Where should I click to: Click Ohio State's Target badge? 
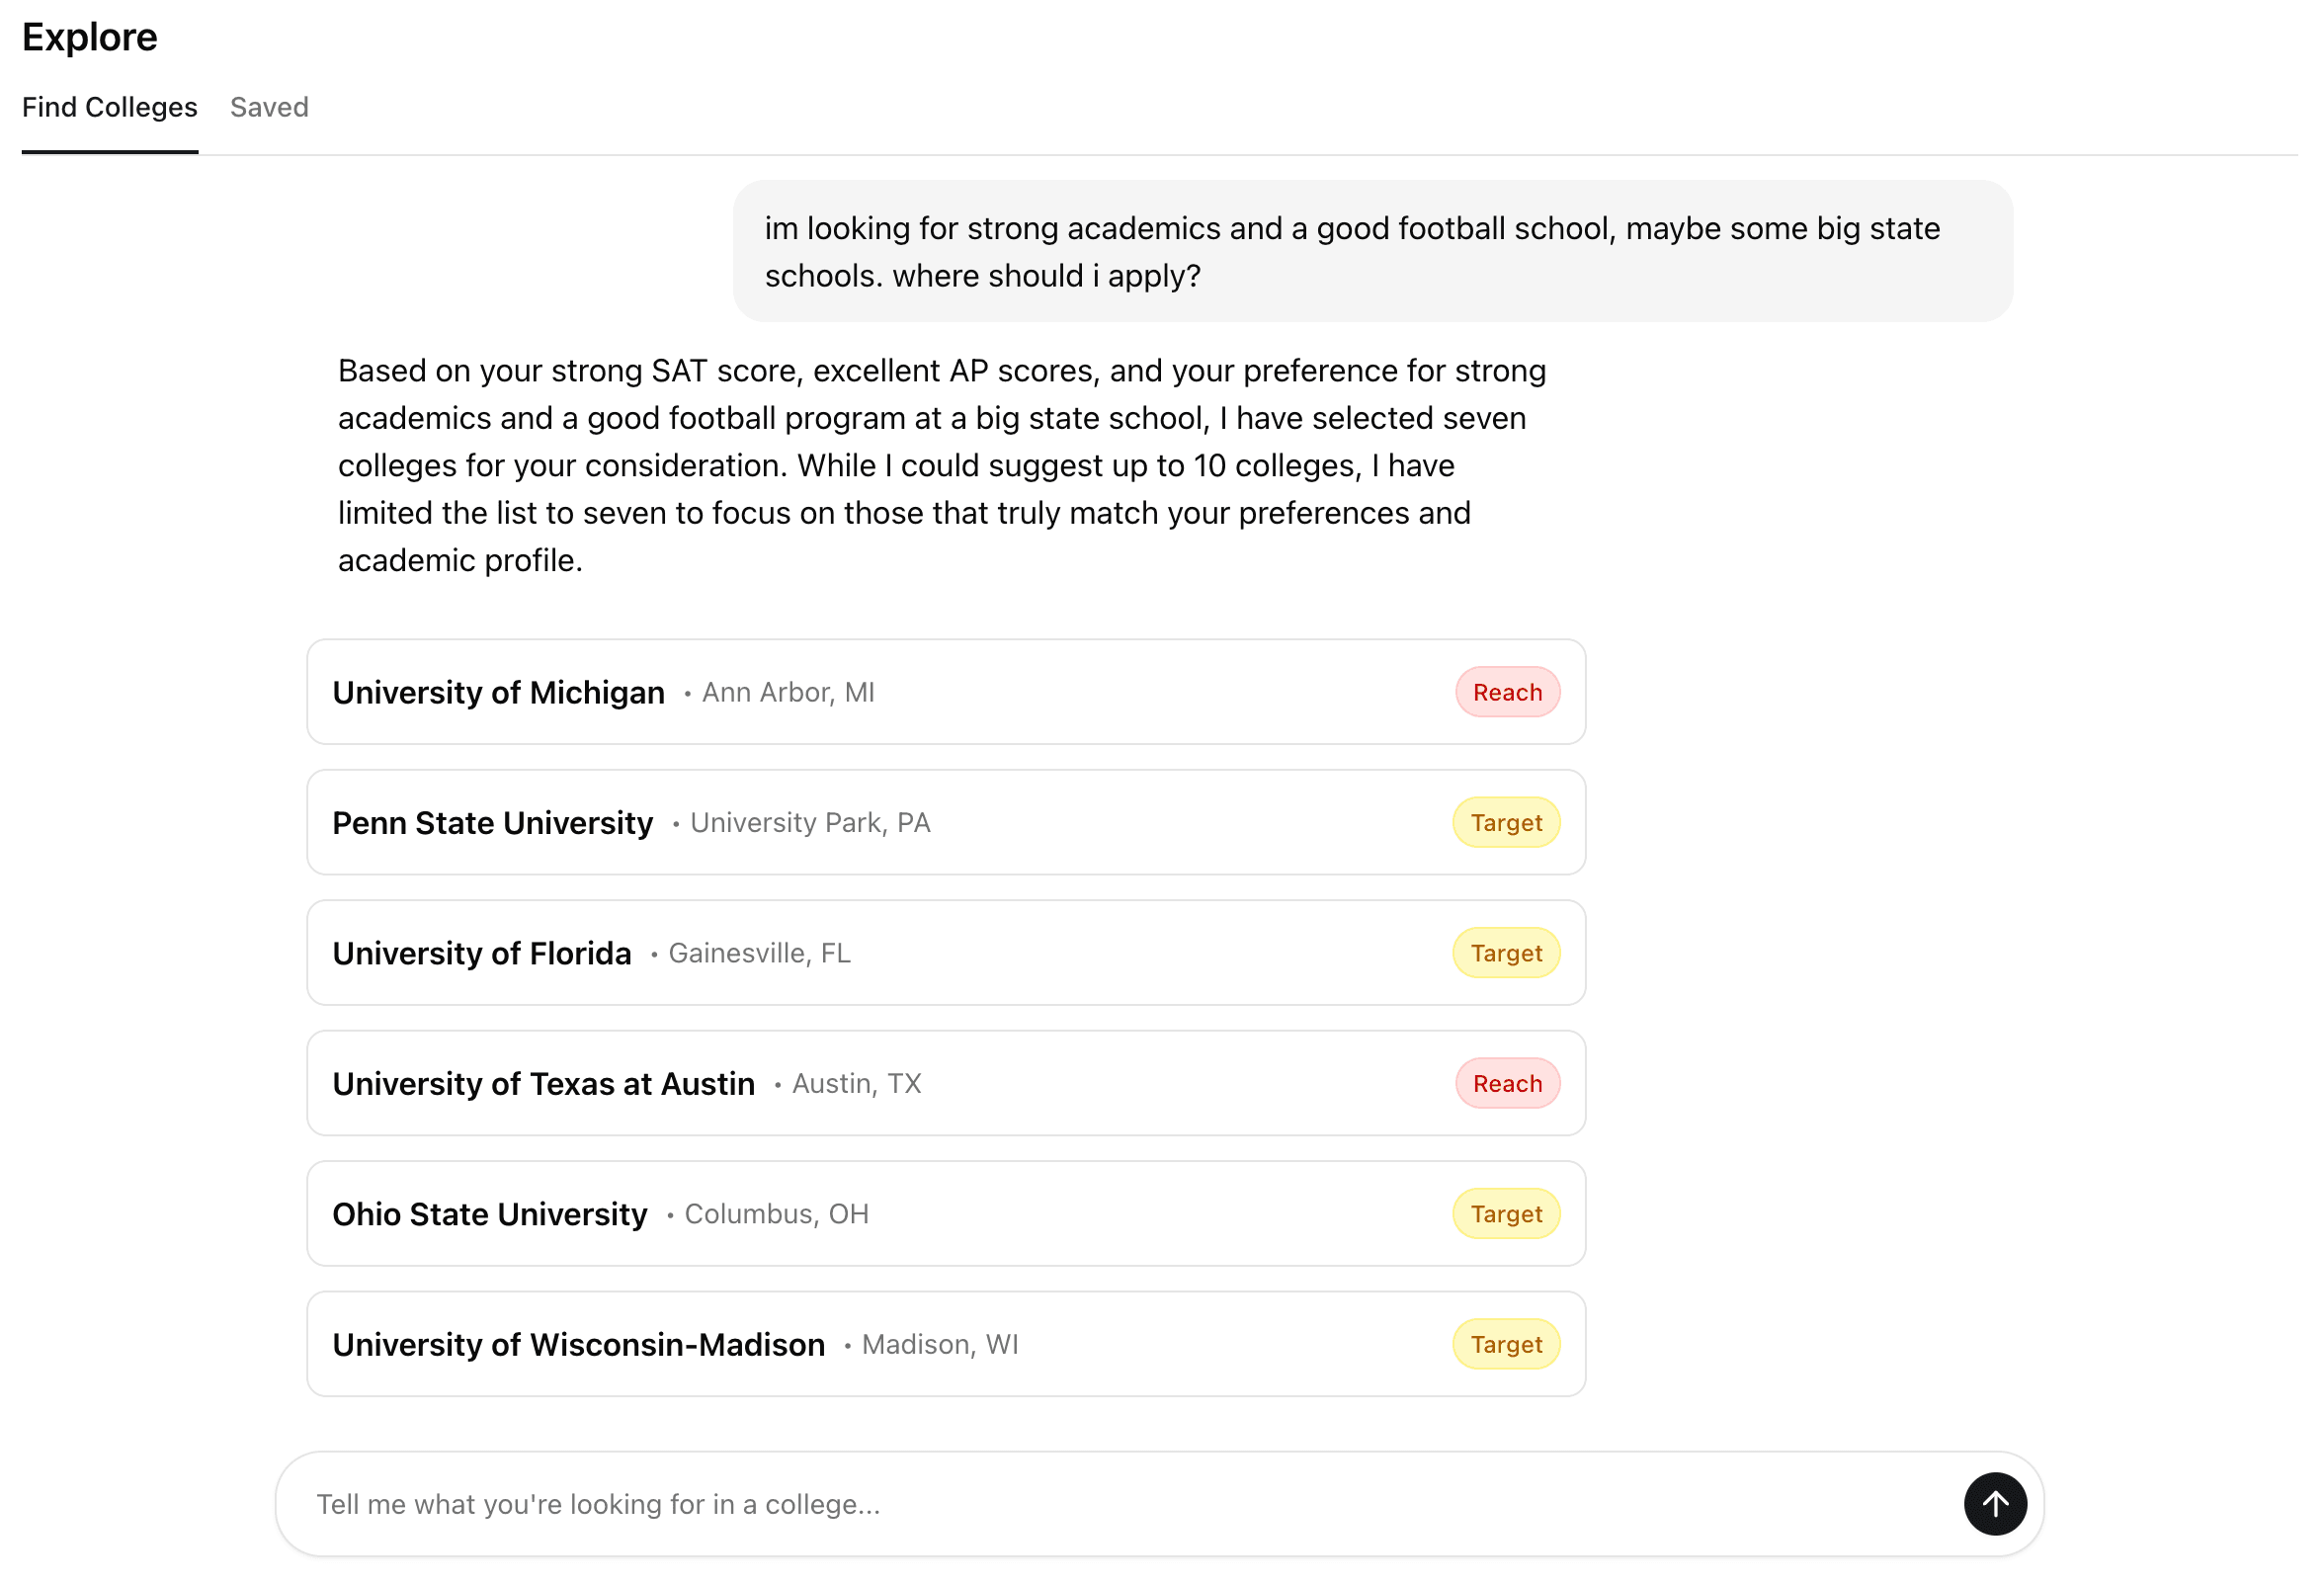[x=1505, y=1213]
